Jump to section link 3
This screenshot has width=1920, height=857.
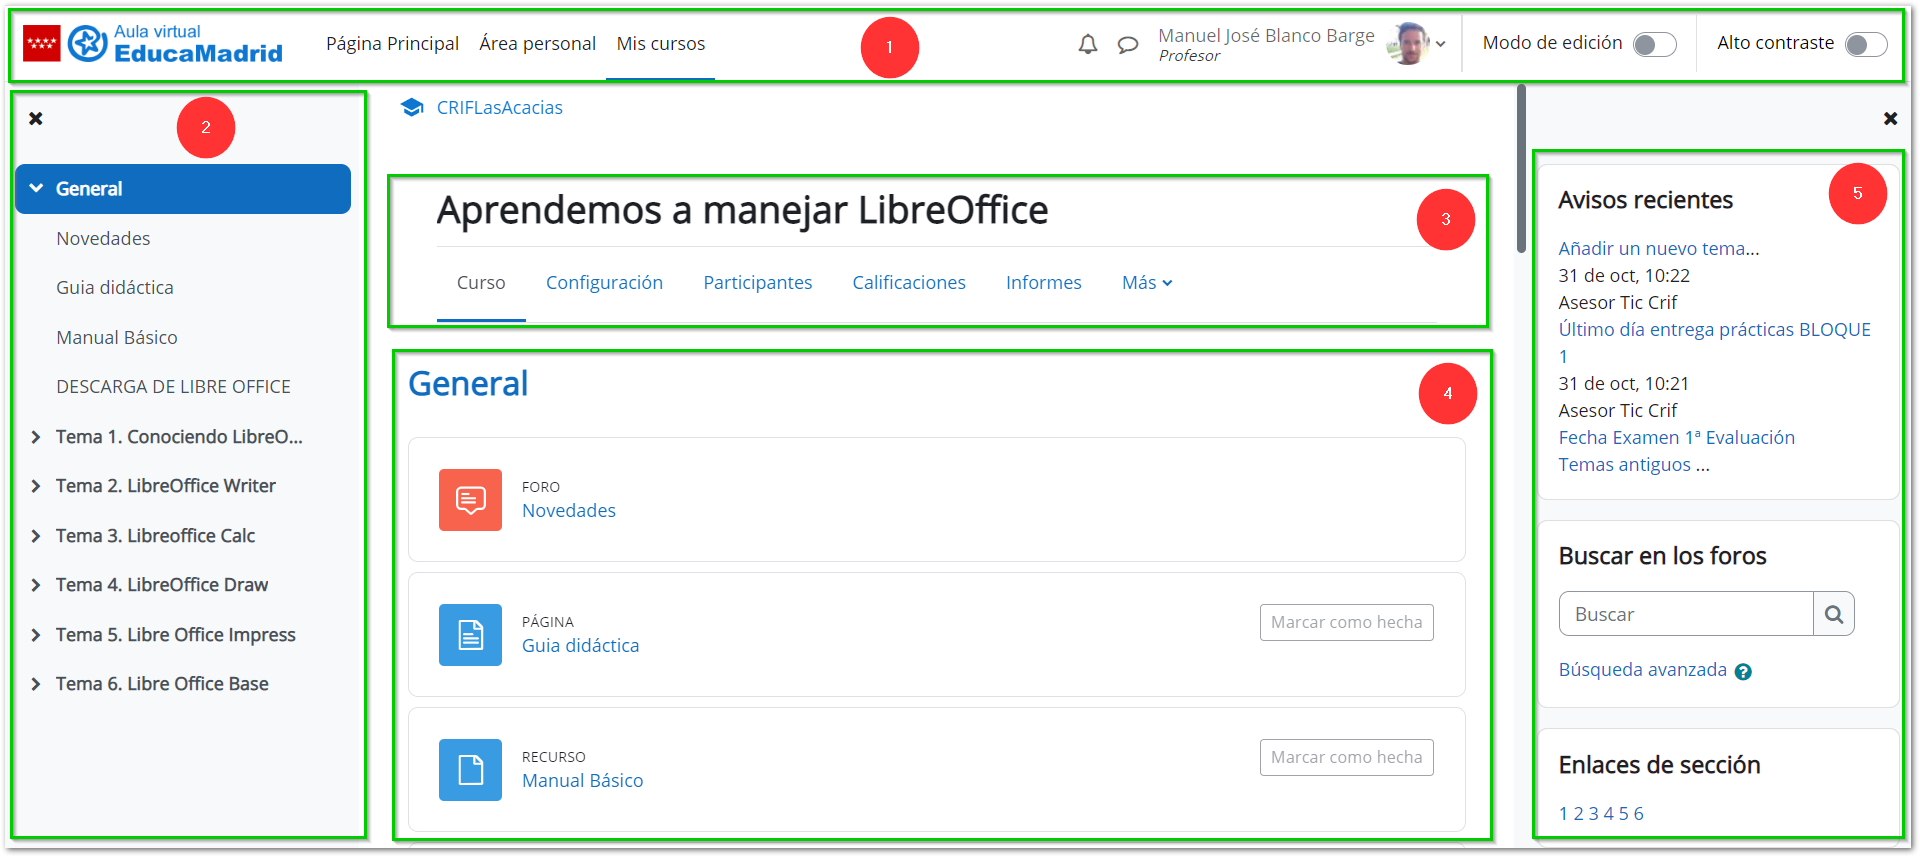[x=1593, y=814]
